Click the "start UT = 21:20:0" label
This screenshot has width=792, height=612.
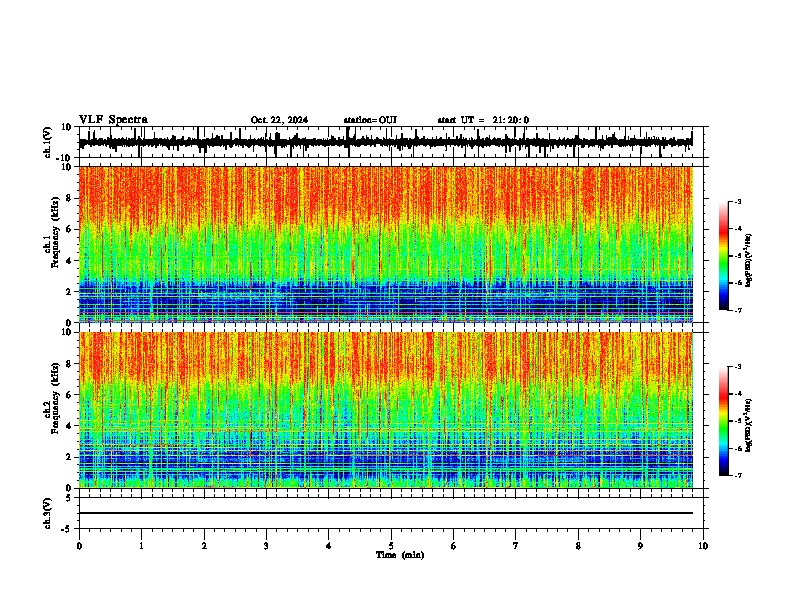coord(483,120)
